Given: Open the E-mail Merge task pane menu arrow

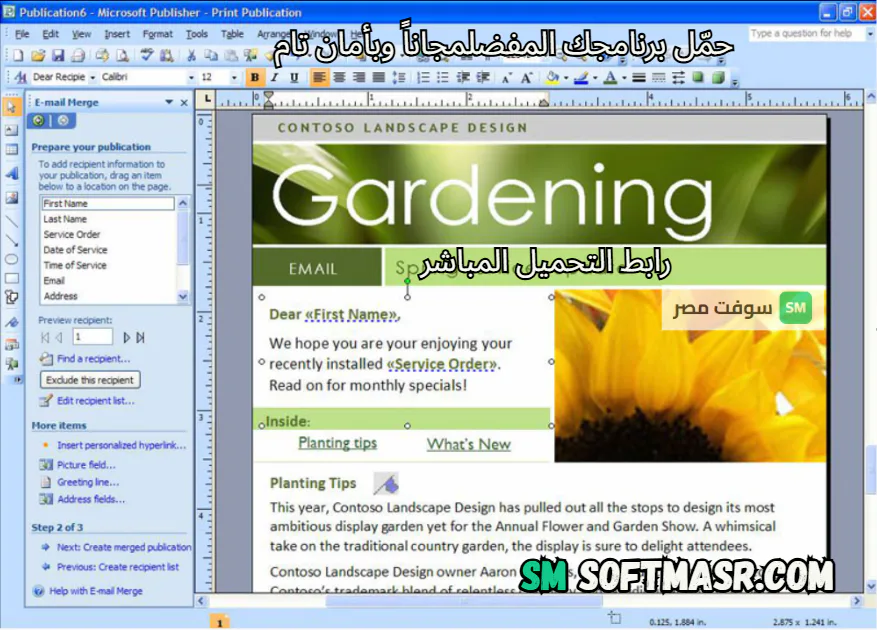Looking at the screenshot, I should pyautogui.click(x=169, y=102).
